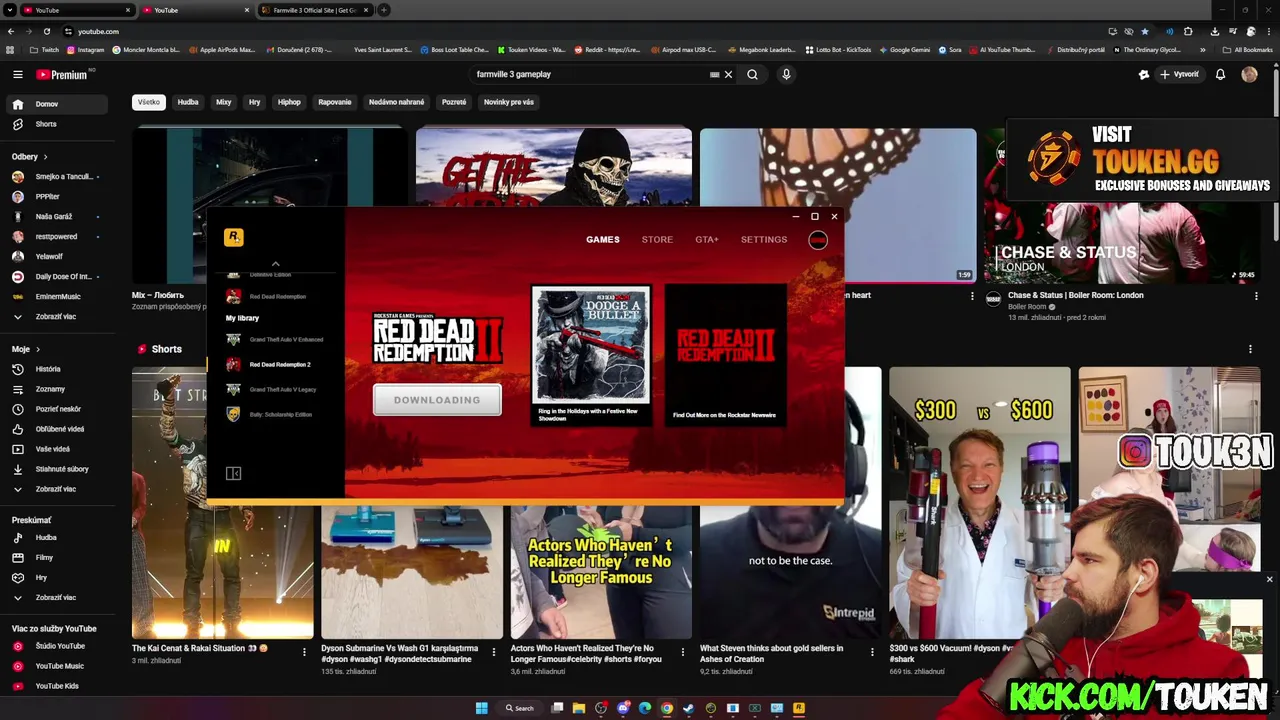
Task: Click the Chrome new tab plus button
Action: click(x=384, y=10)
